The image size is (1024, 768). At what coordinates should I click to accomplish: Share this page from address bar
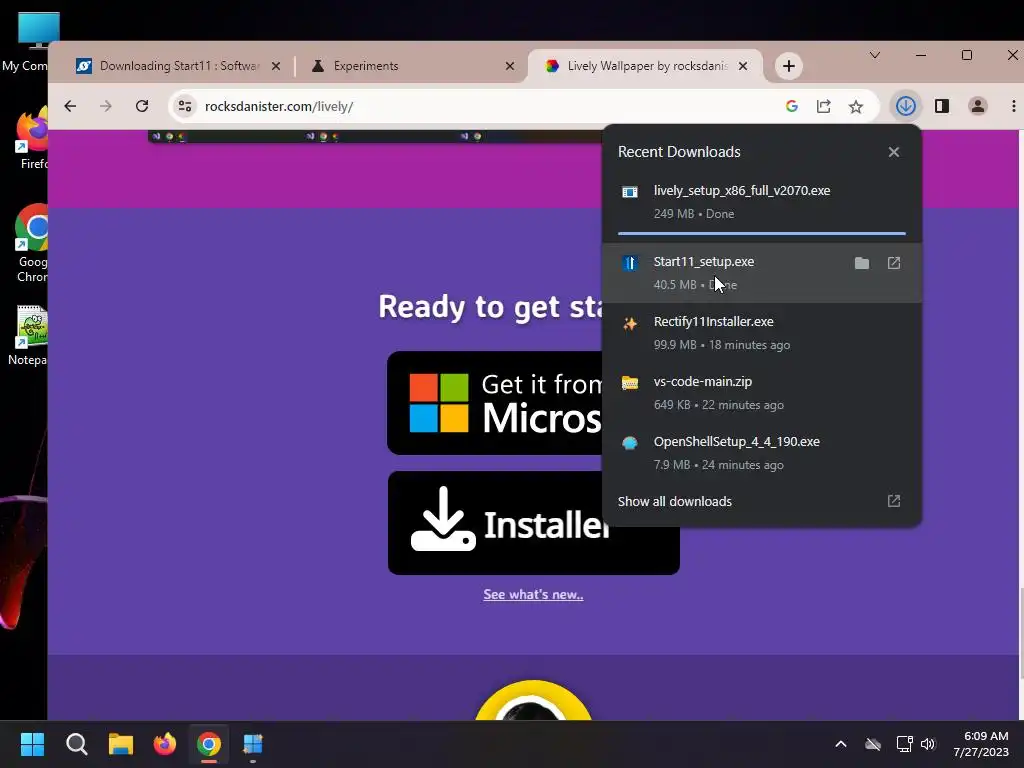point(824,106)
